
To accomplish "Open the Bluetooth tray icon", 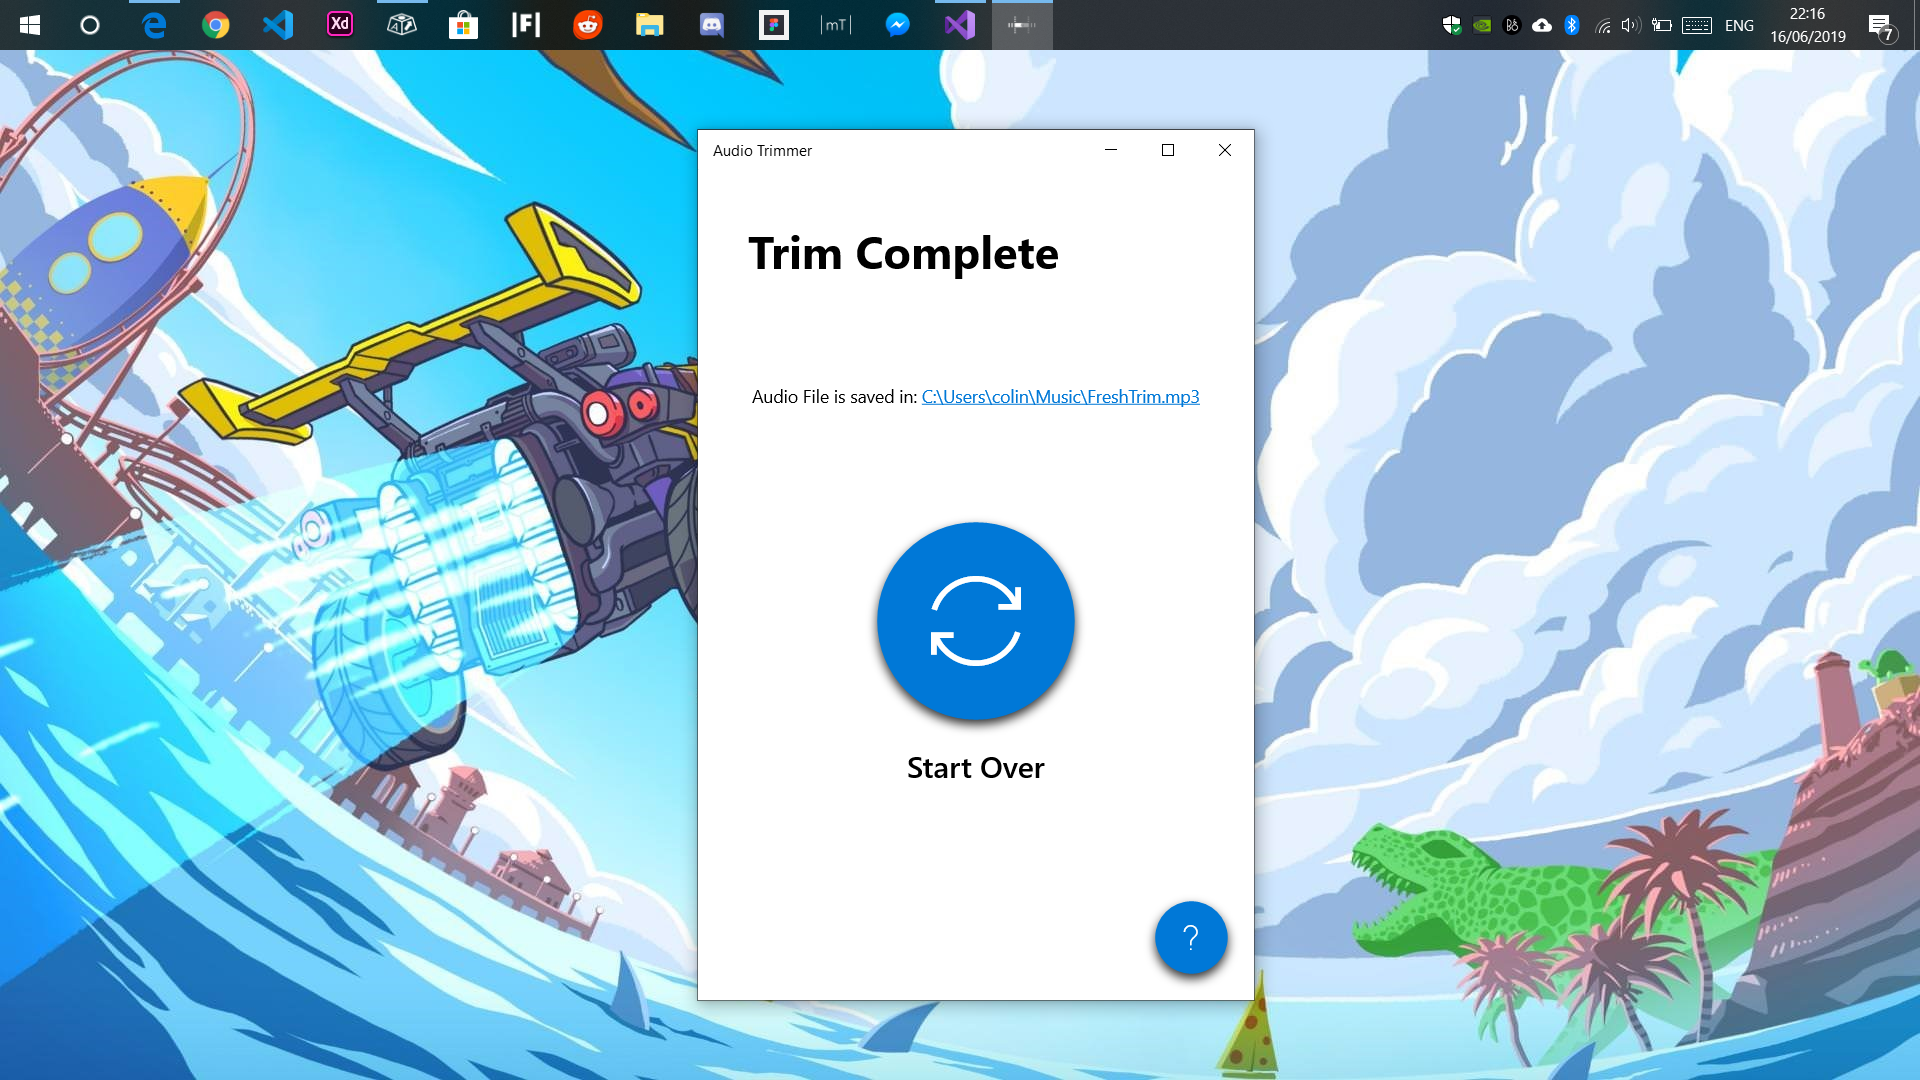I will [x=1571, y=25].
